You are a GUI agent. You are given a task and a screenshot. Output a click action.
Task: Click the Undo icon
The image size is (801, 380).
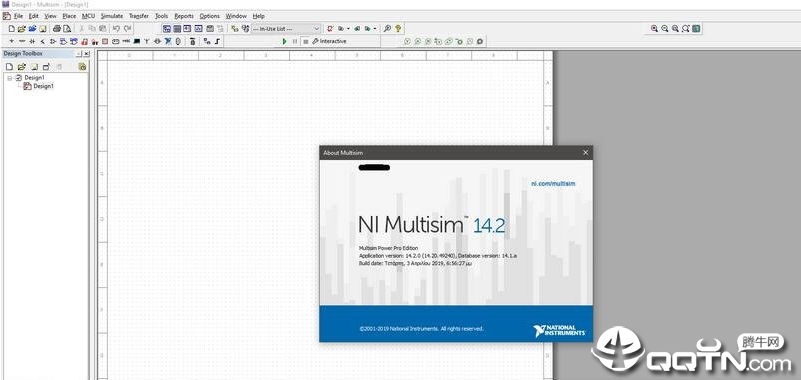116,29
